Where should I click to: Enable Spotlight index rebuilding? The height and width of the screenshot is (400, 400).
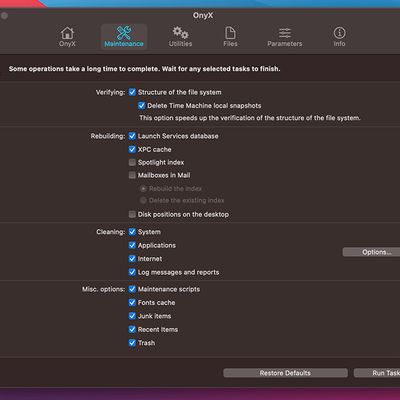click(x=132, y=162)
